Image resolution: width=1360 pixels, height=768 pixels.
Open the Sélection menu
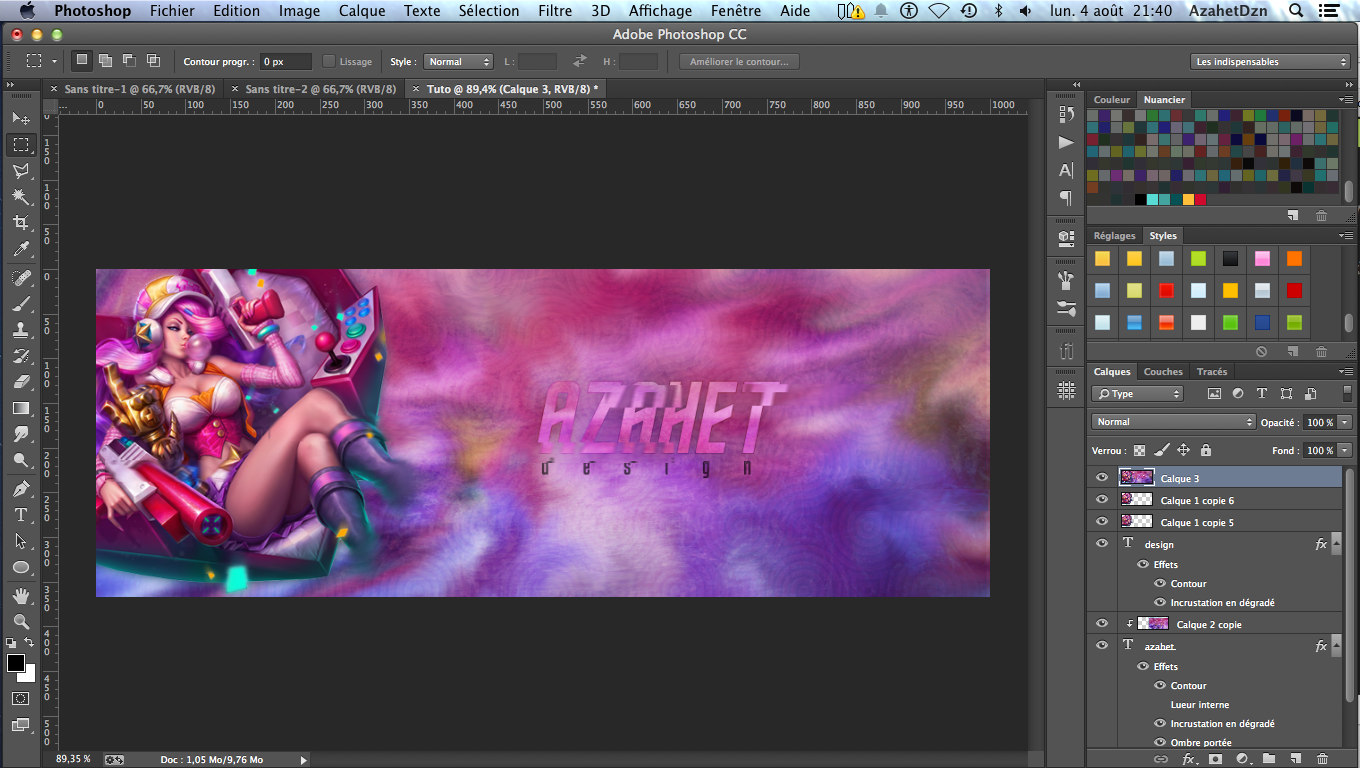(x=489, y=11)
